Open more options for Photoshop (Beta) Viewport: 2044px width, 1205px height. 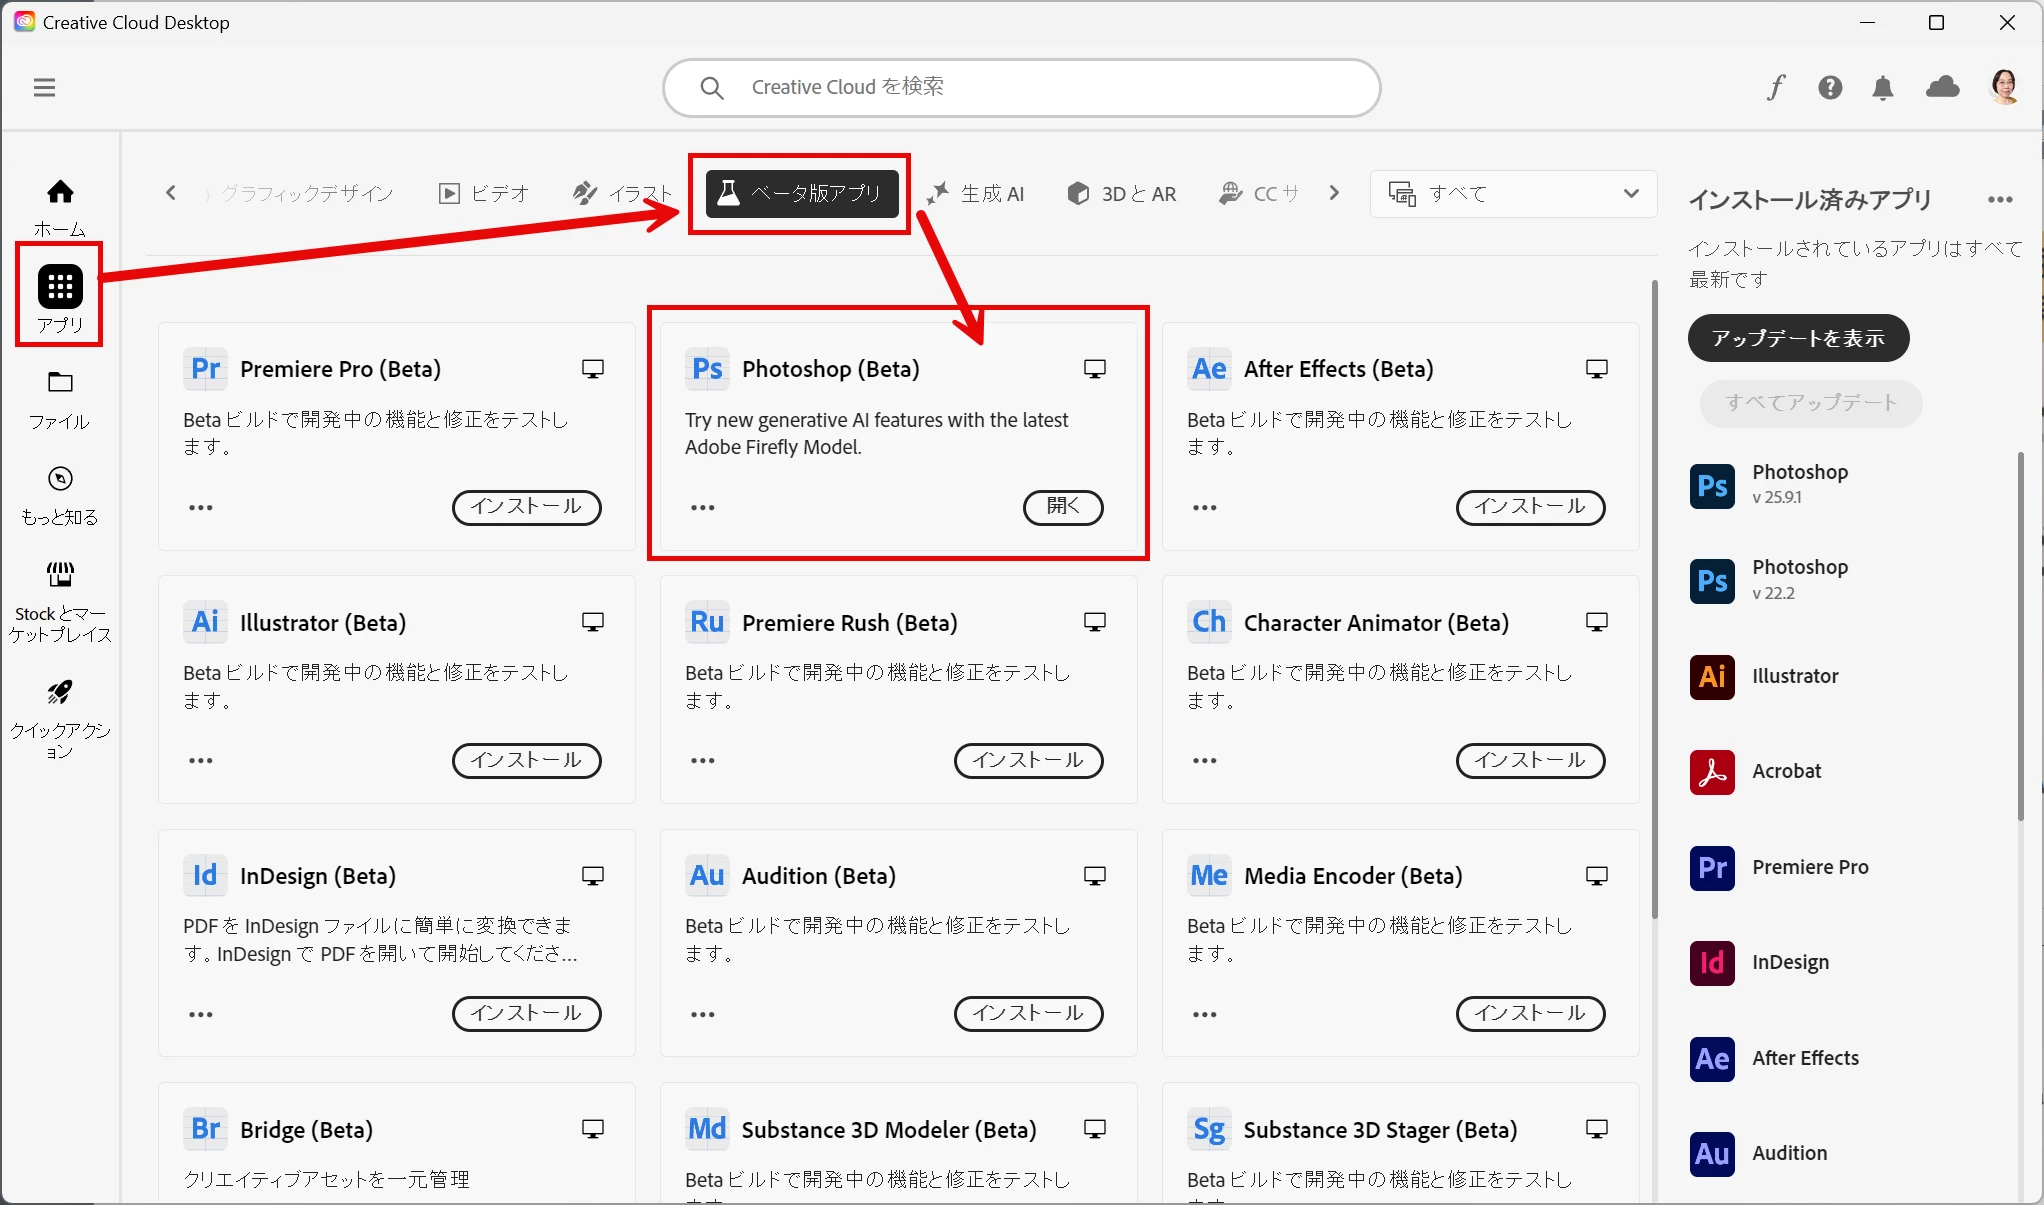coord(703,508)
